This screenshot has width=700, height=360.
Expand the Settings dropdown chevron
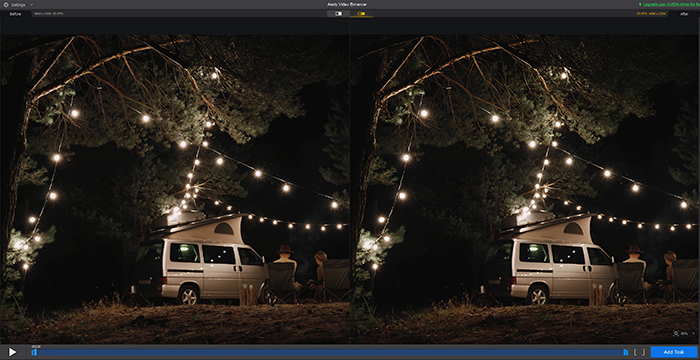coord(31,4)
